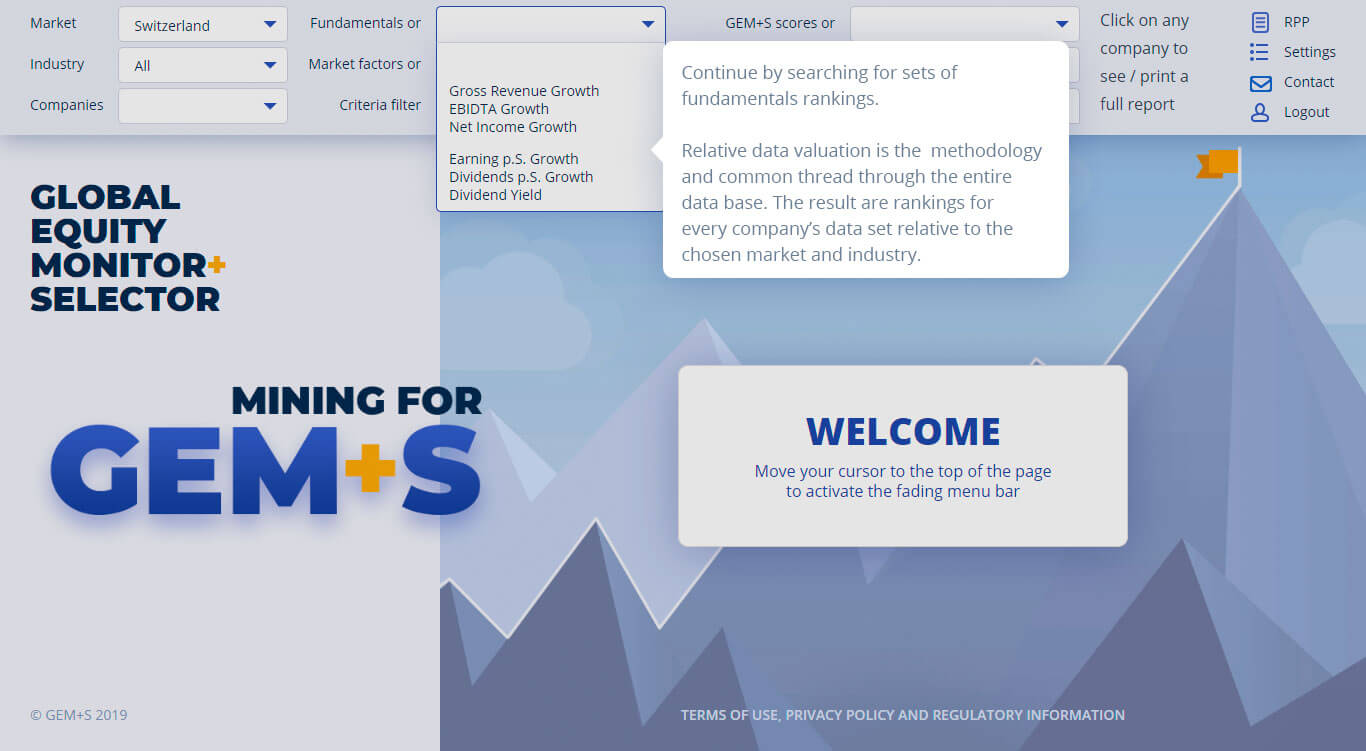Open Terms of Use and Privacy Policy link
The image size is (1366, 751).
pyautogui.click(x=903, y=715)
